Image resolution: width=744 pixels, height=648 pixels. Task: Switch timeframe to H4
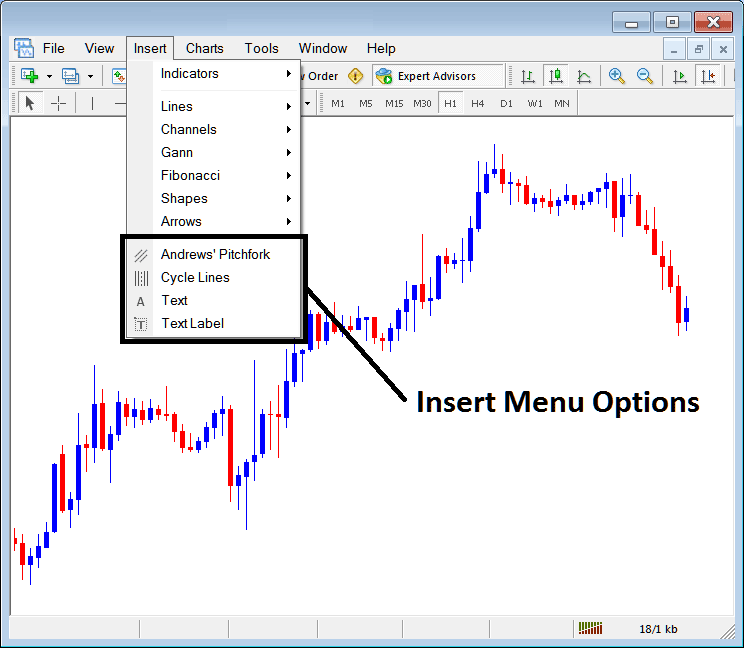click(x=478, y=103)
